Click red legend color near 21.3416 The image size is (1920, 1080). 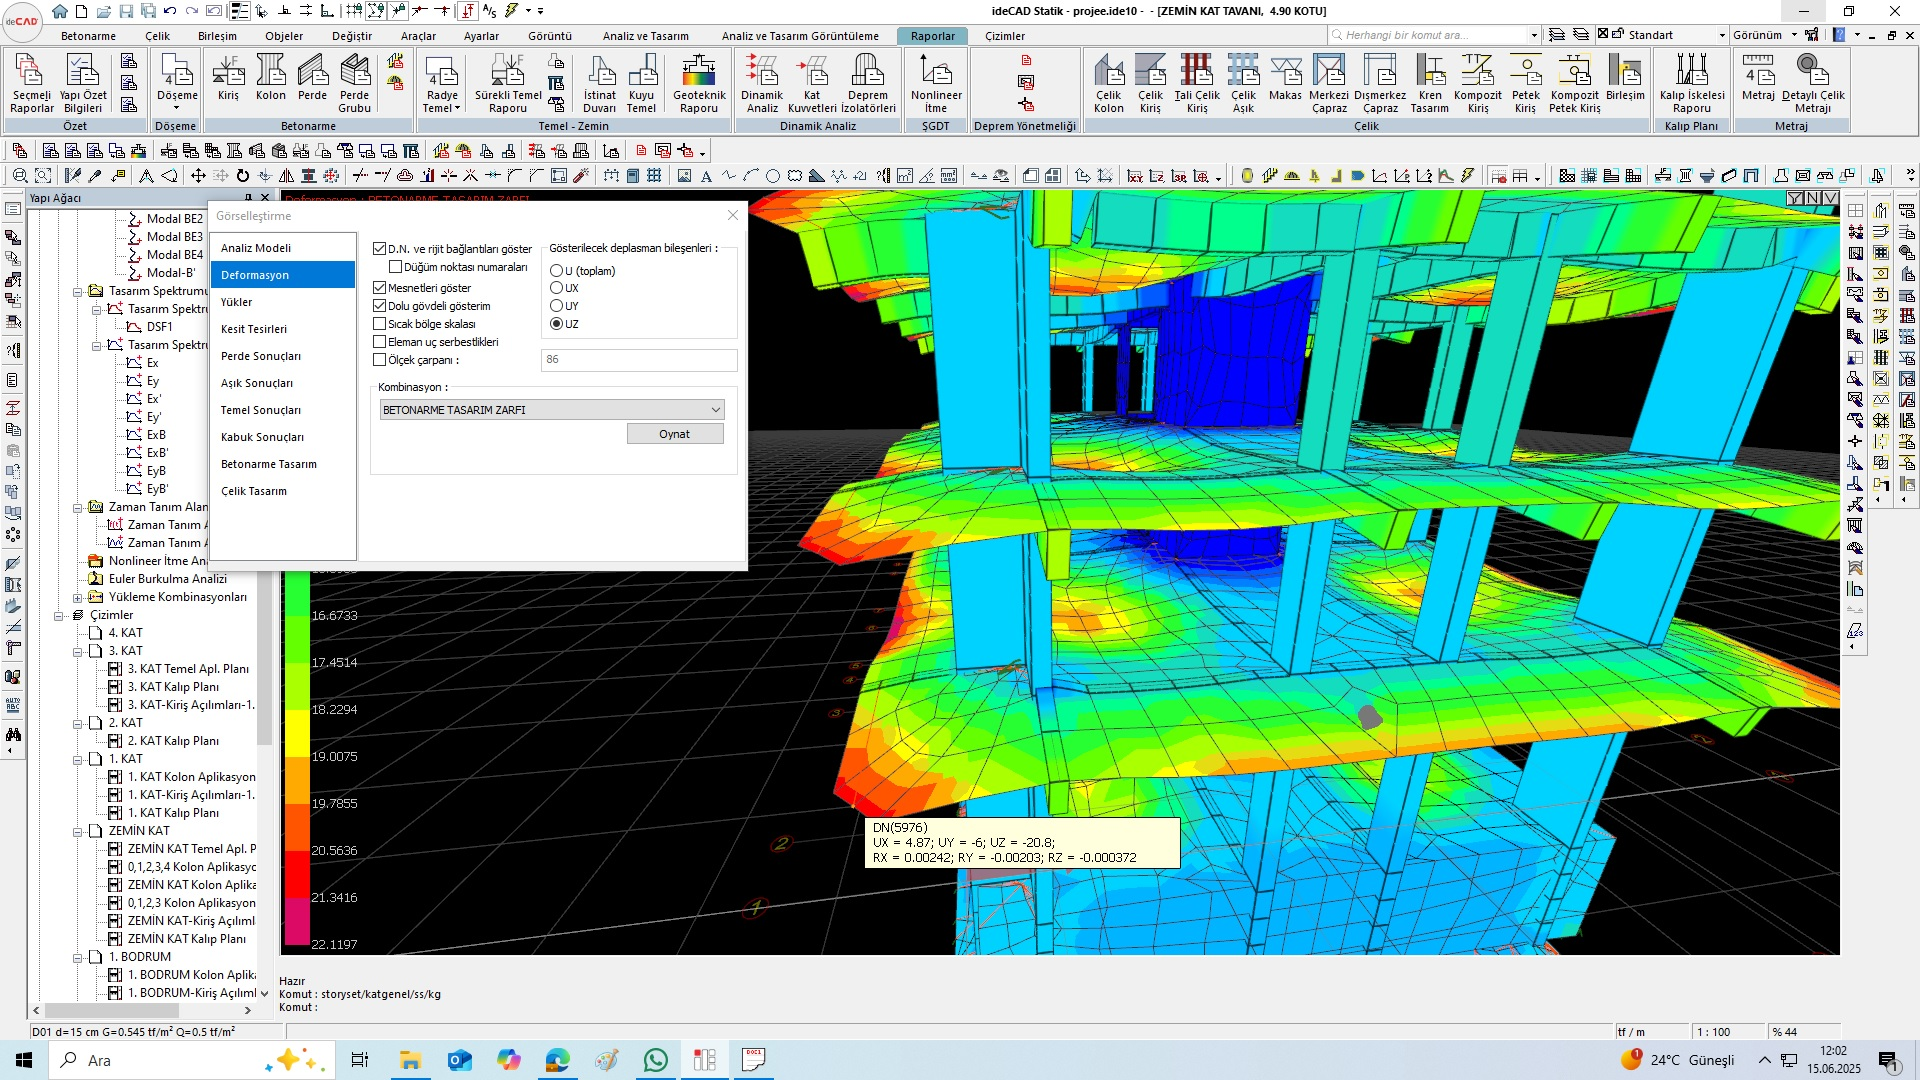pyautogui.click(x=297, y=874)
